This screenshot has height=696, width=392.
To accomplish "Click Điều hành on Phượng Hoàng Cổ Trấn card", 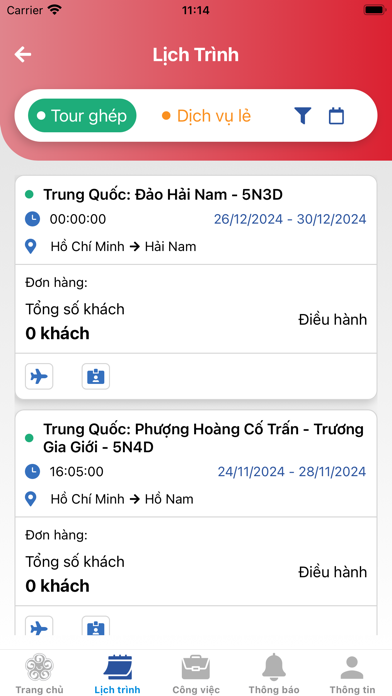I will pyautogui.click(x=333, y=572).
